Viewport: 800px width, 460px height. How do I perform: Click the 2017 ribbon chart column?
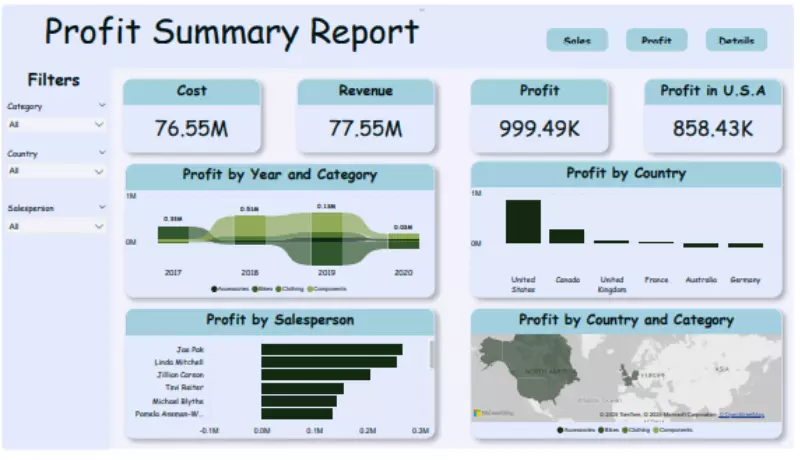click(x=173, y=235)
